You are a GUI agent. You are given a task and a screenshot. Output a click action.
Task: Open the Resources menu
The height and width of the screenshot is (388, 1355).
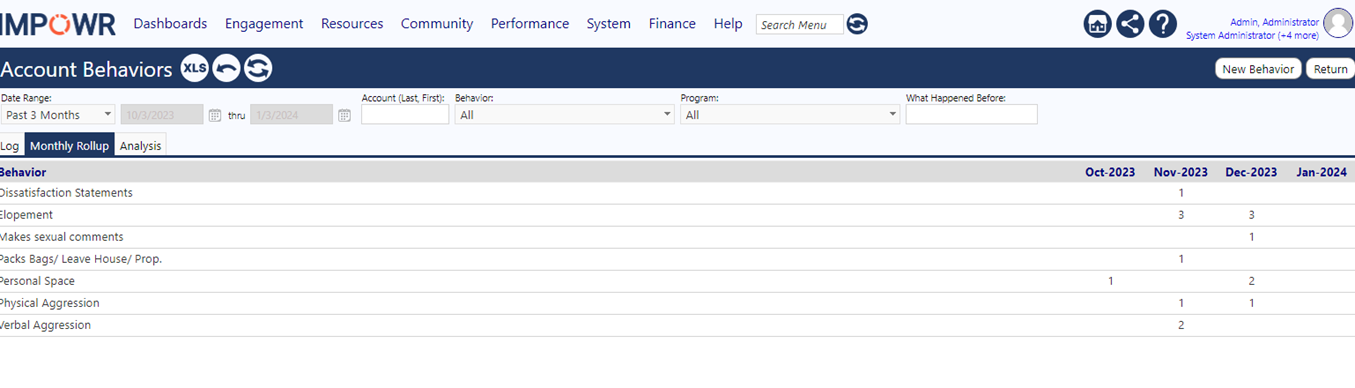pyautogui.click(x=352, y=24)
